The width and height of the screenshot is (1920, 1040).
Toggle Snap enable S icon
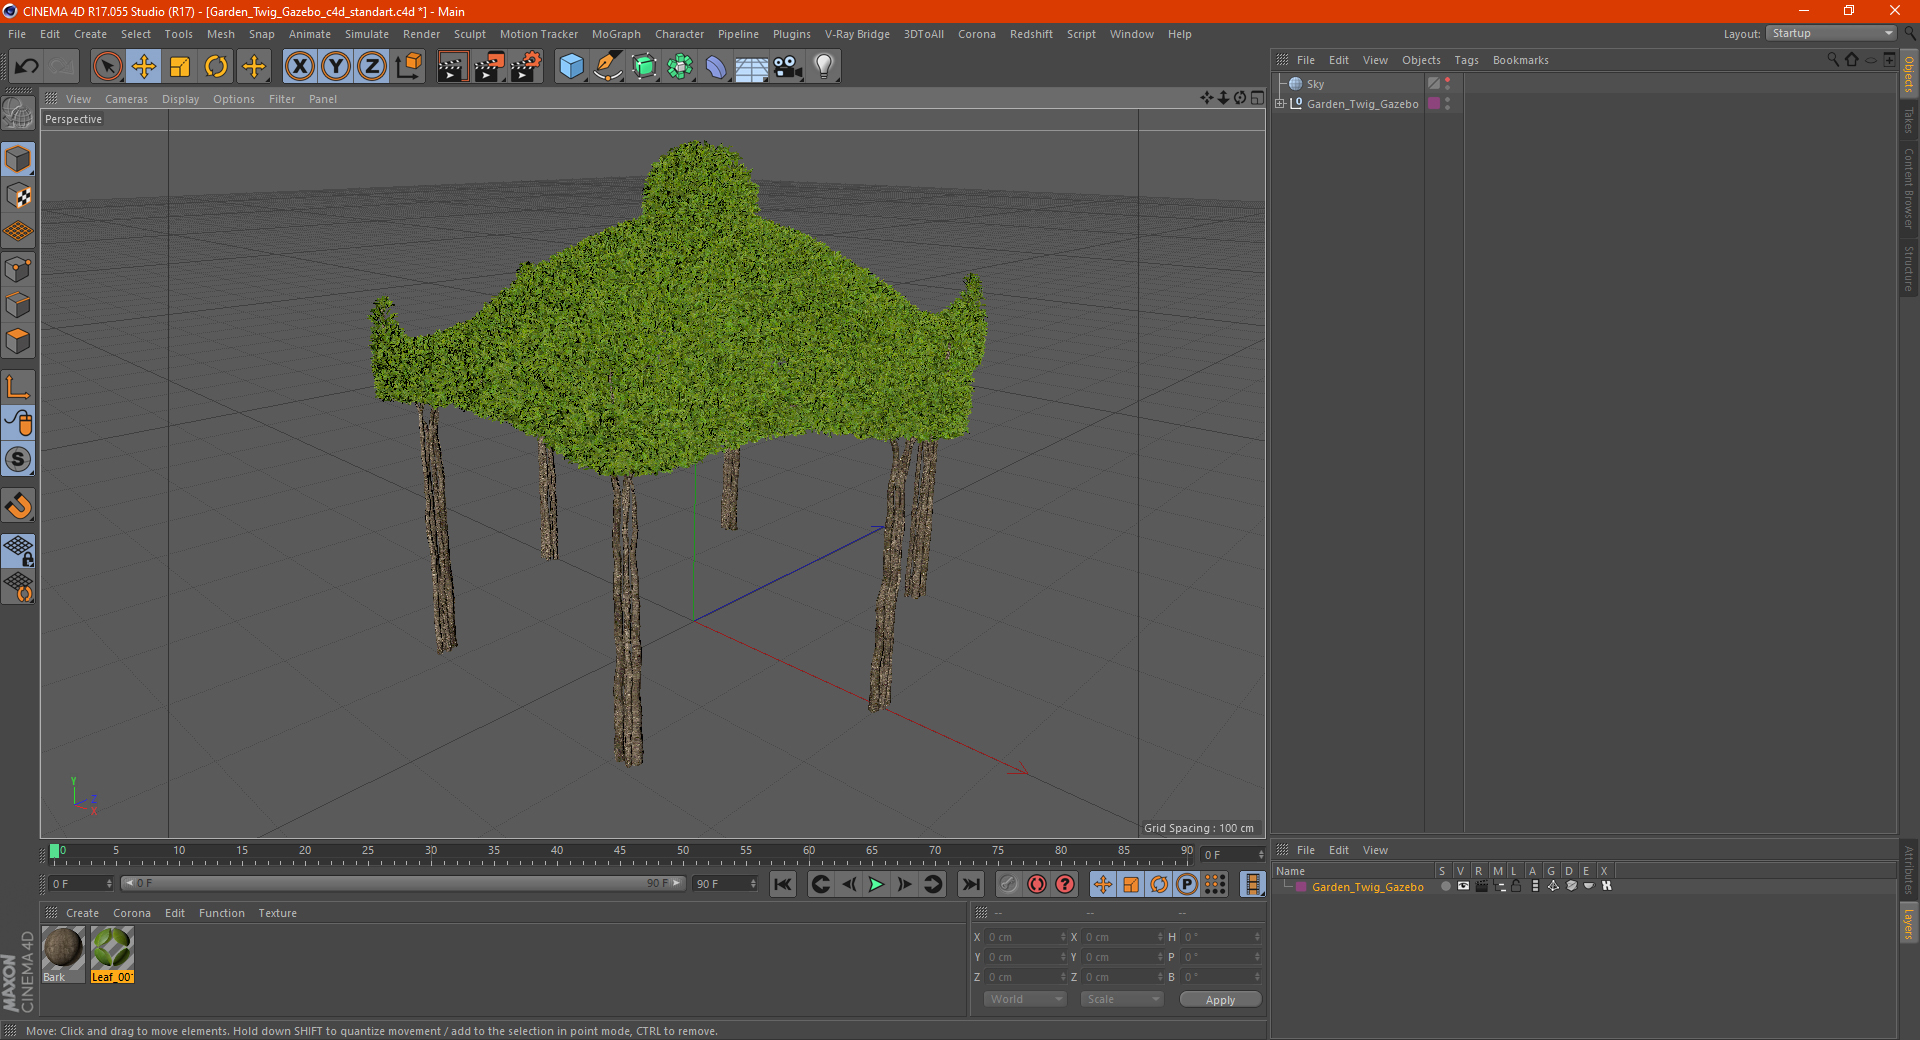pyautogui.click(x=18, y=460)
